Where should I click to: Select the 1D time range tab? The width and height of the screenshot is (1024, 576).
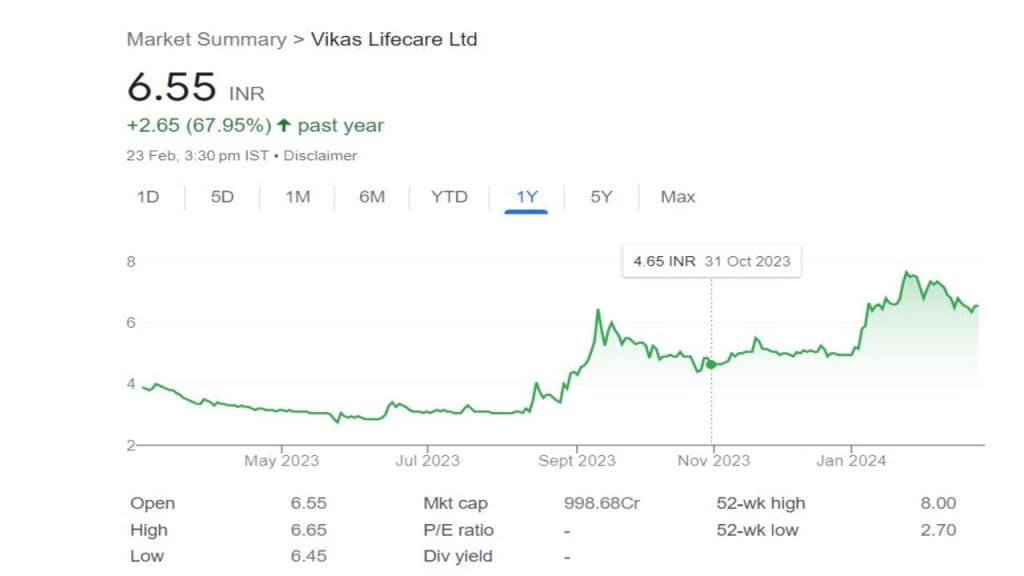pyautogui.click(x=148, y=197)
